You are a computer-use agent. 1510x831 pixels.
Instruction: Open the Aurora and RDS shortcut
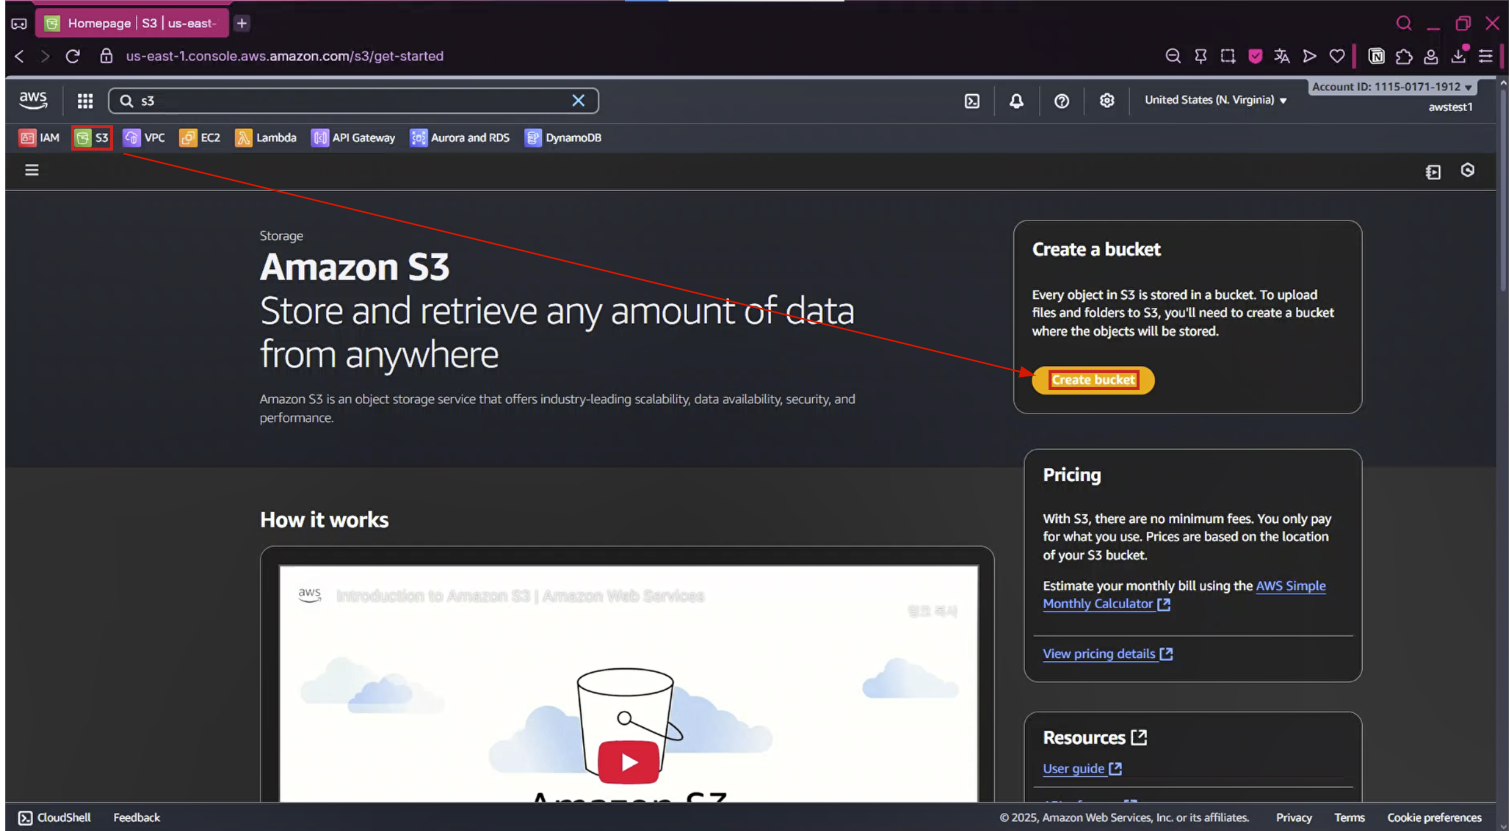(460, 138)
